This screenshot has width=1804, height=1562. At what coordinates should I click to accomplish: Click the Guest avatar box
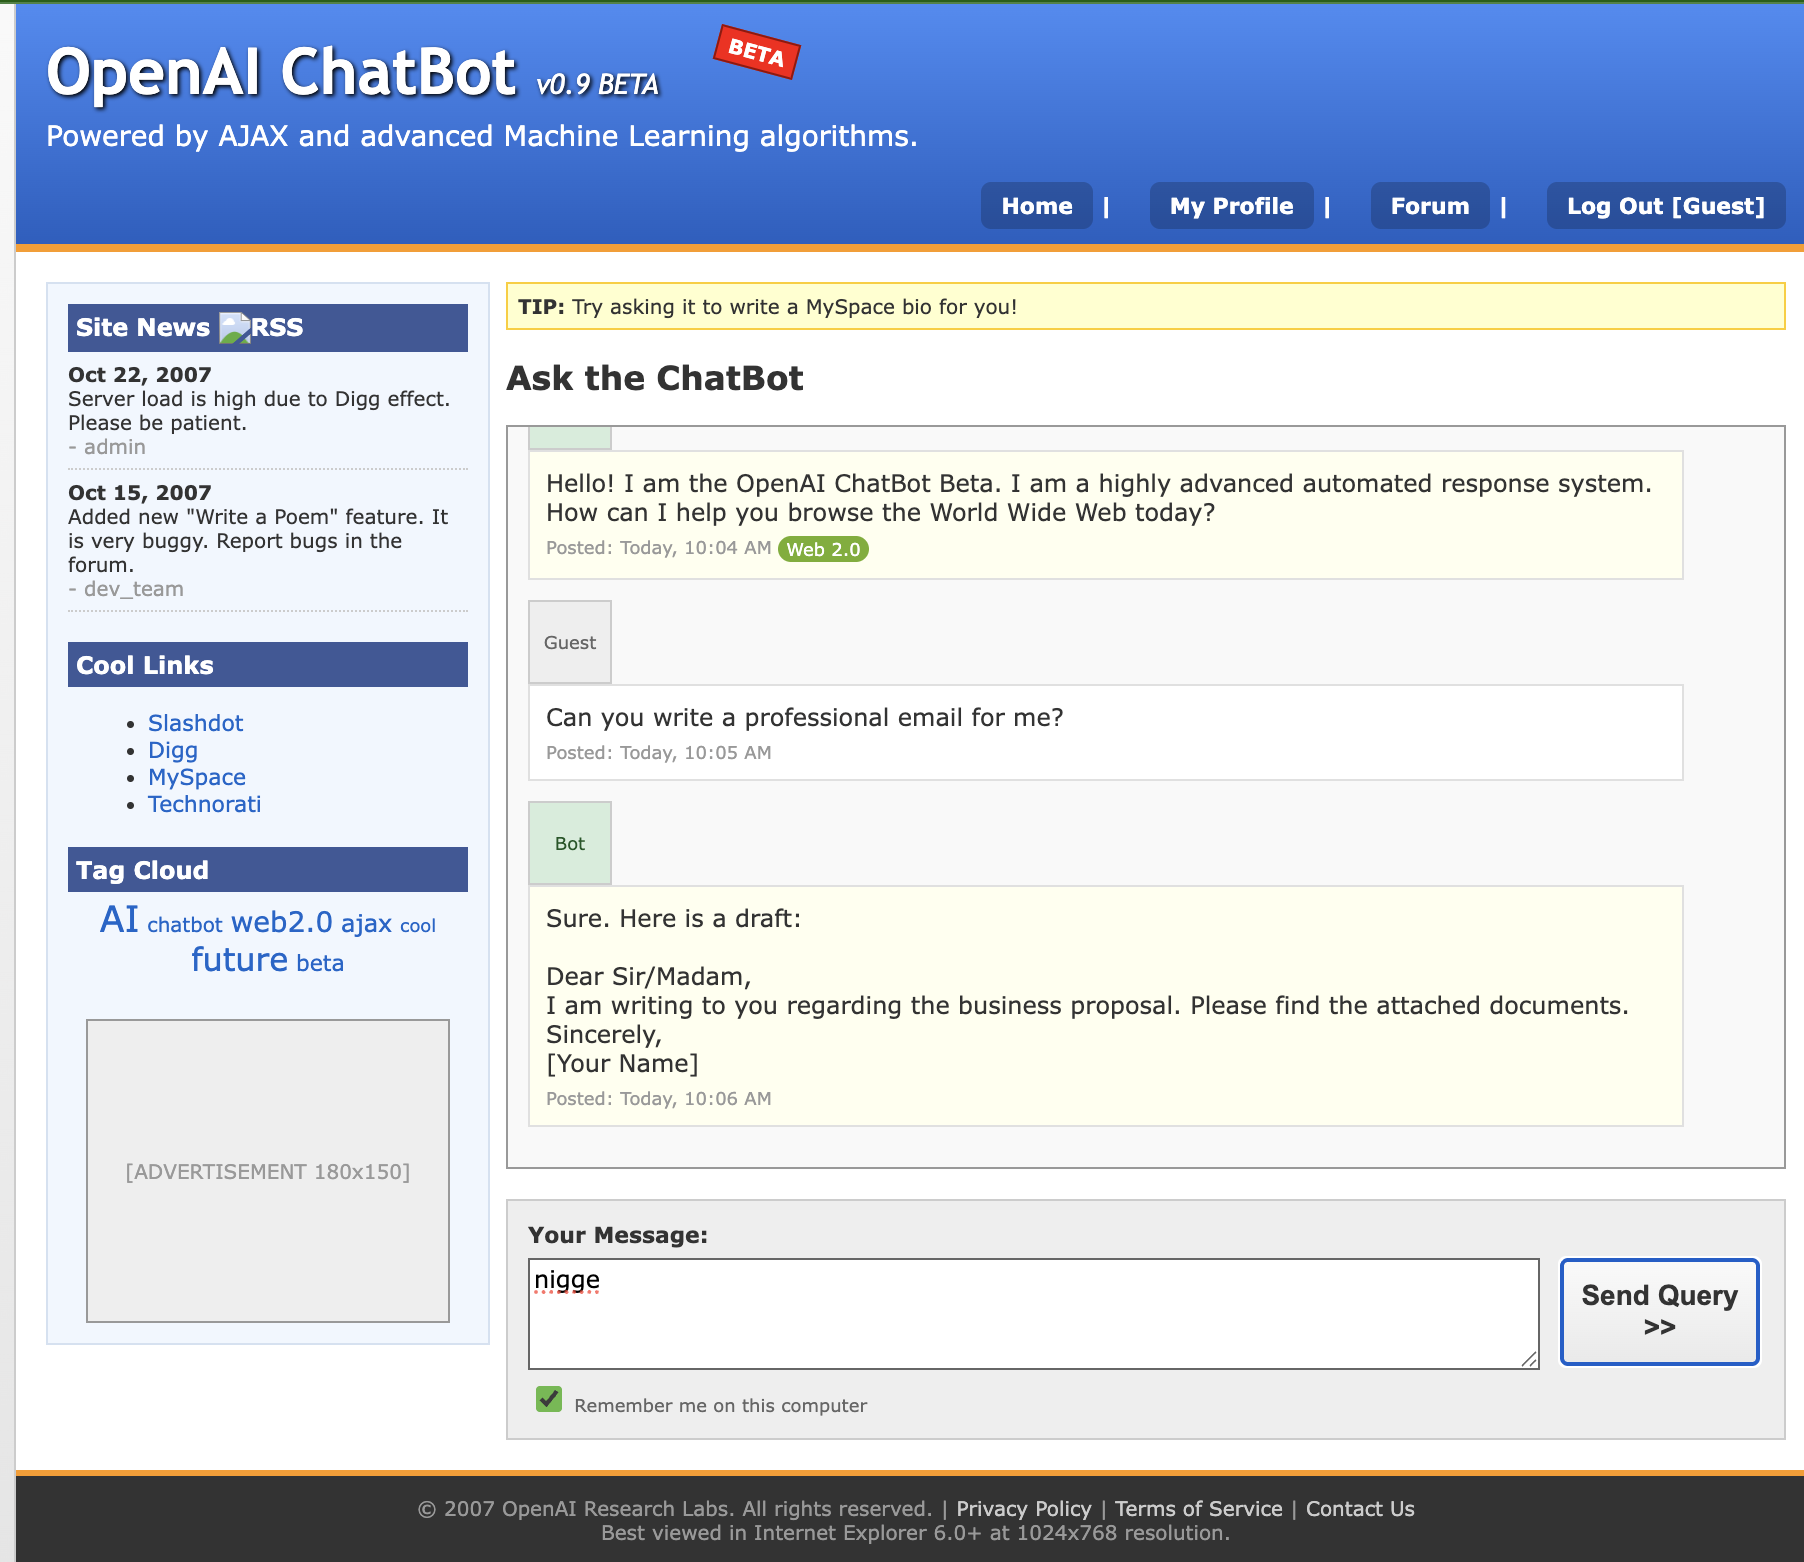[x=570, y=642]
